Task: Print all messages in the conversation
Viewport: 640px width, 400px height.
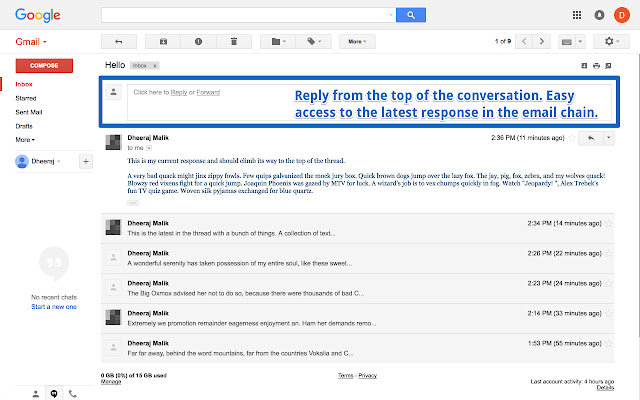Action: 597,66
